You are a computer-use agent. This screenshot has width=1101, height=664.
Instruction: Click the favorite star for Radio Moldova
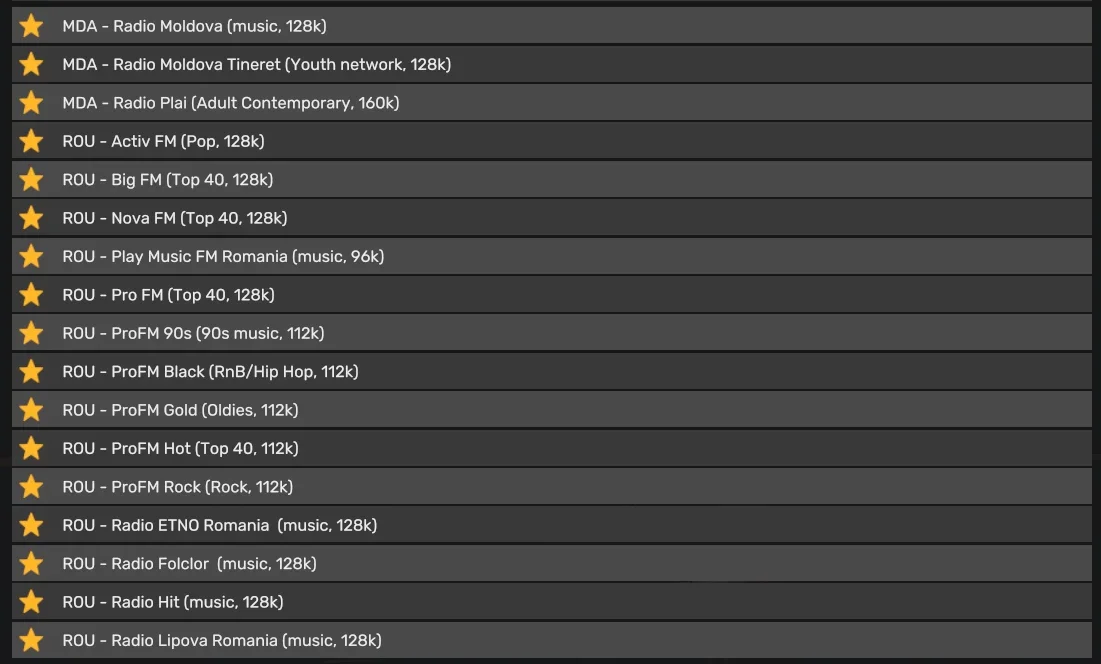(32, 26)
